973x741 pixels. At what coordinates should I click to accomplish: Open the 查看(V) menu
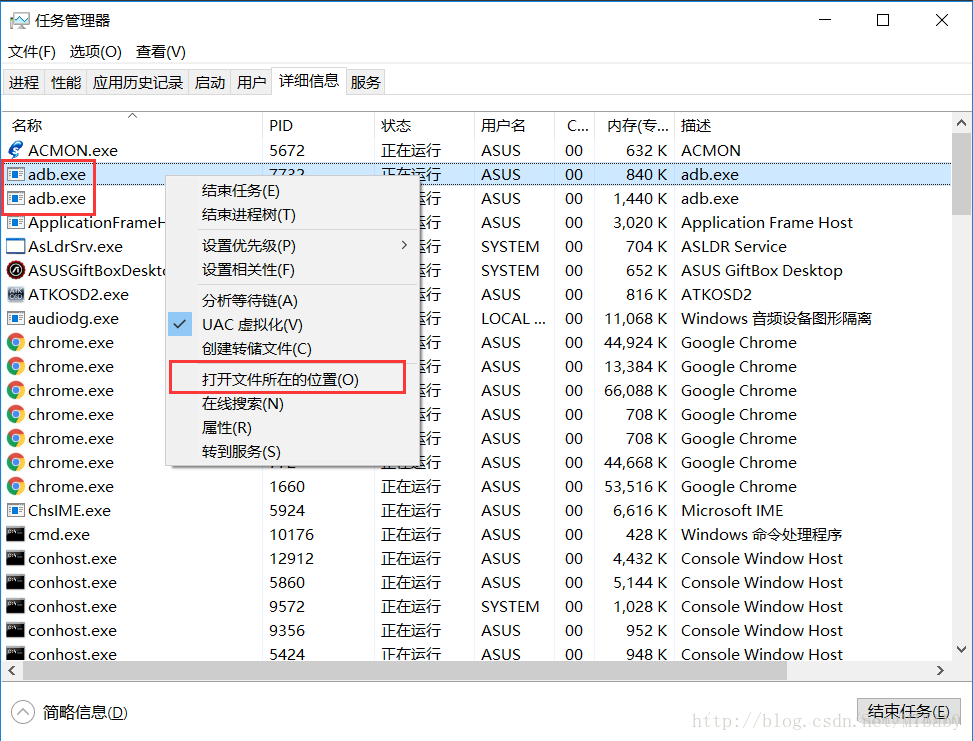[161, 52]
